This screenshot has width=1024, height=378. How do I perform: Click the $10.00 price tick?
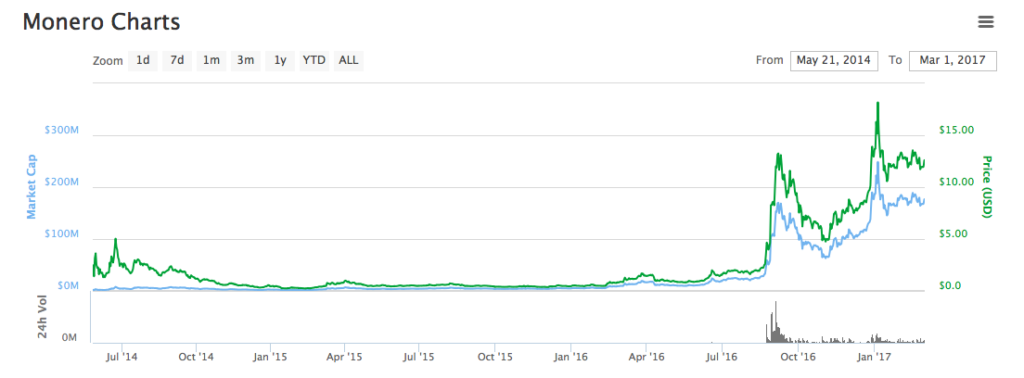tap(956, 182)
